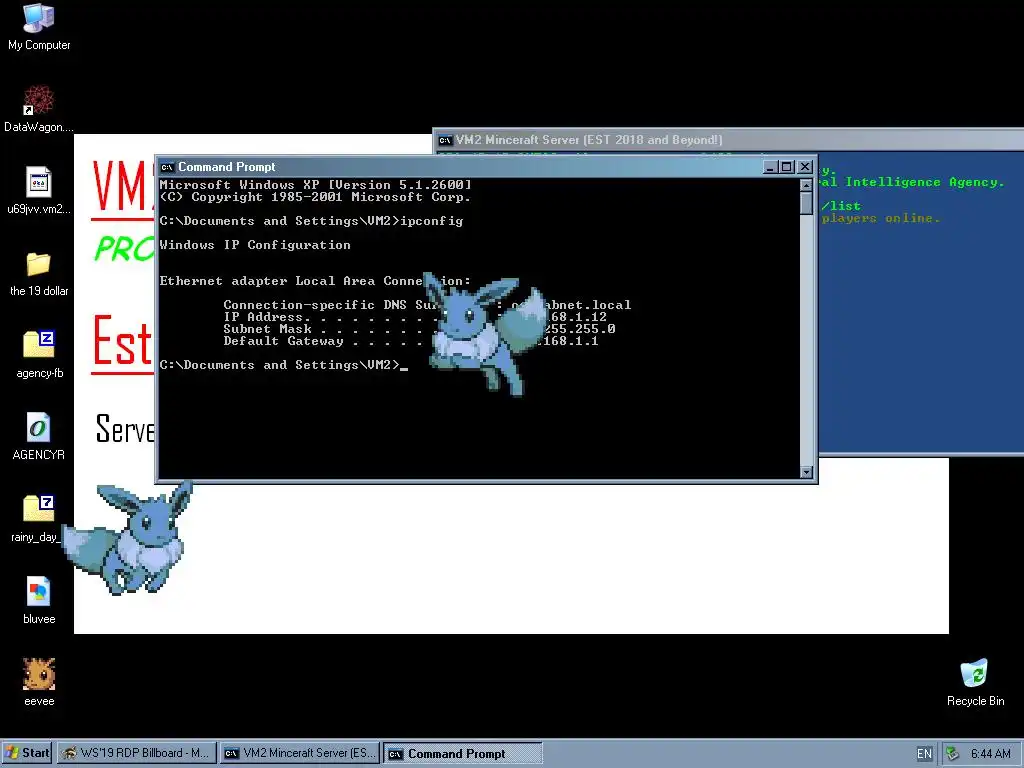1024x768 pixels.
Task: Open the Start menu
Action: click(x=27, y=753)
